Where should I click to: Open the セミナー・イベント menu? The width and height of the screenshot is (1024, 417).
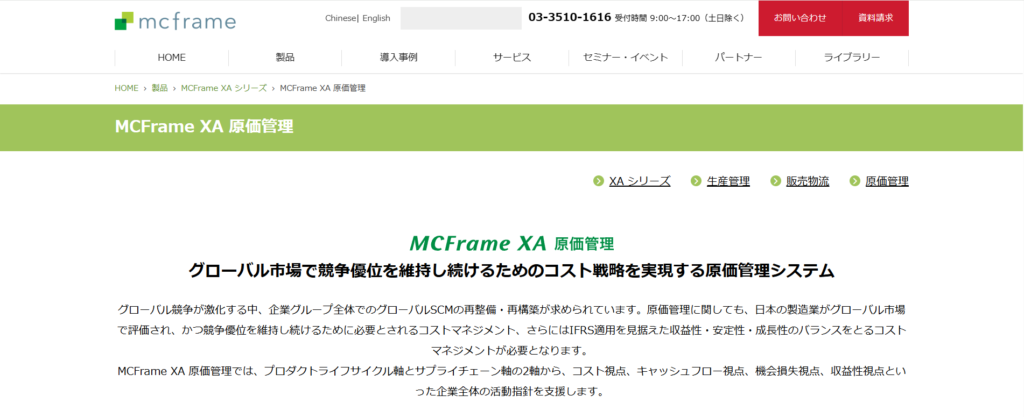pyautogui.click(x=626, y=57)
